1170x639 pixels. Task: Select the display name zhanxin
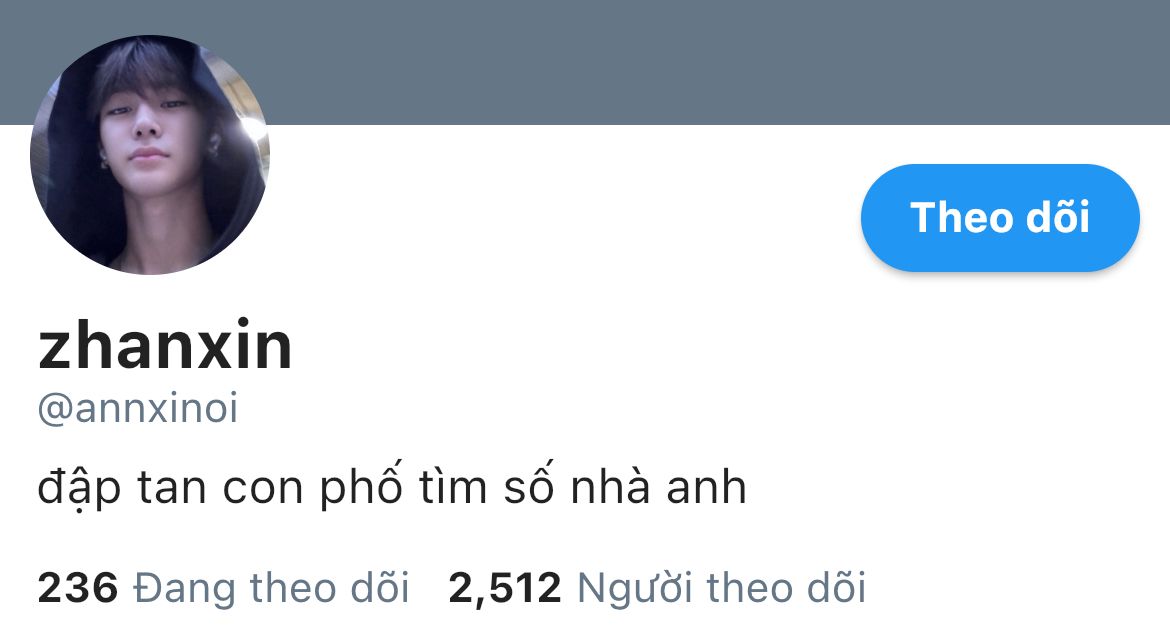coord(165,346)
